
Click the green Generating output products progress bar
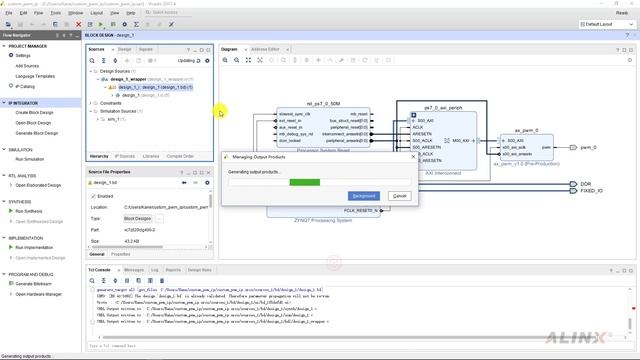pos(305,182)
